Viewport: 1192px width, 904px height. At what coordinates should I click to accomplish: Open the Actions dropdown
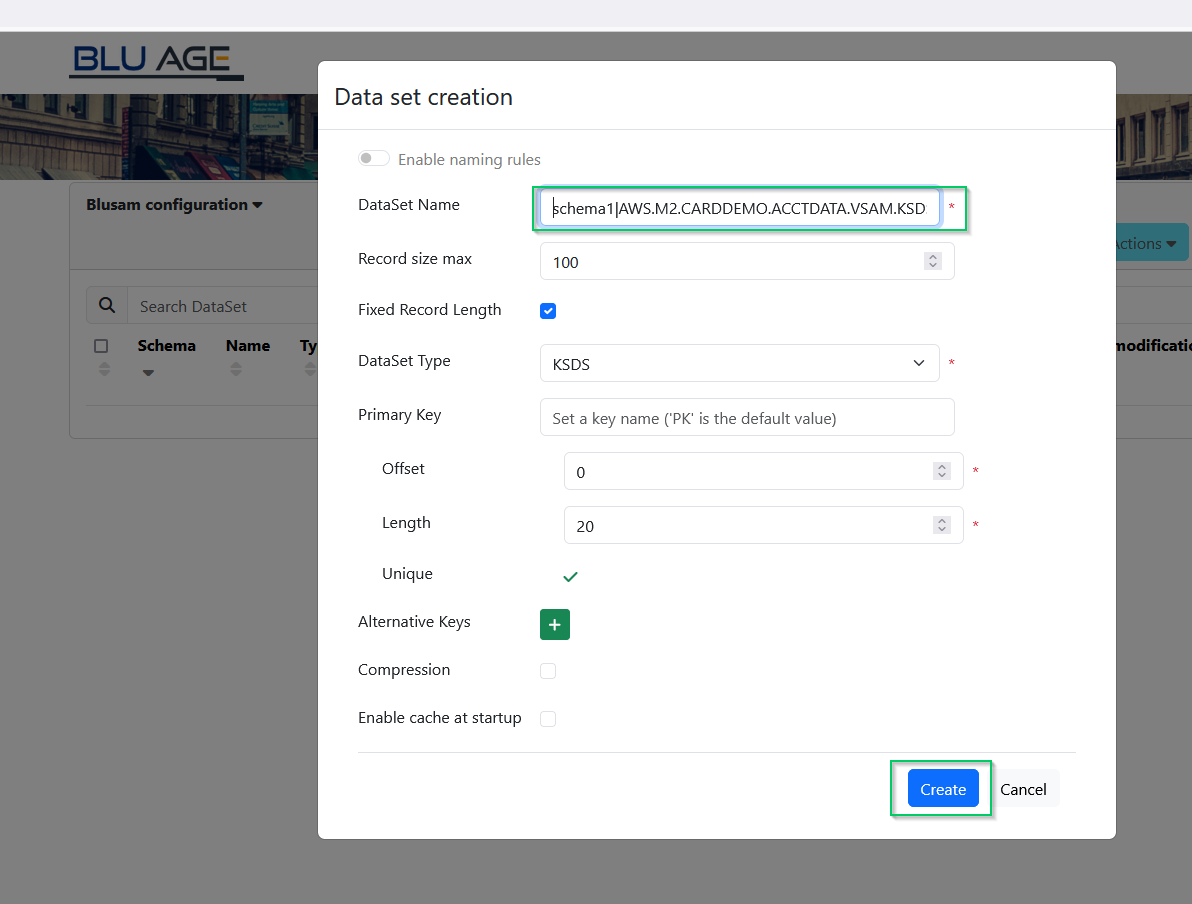[x=1148, y=242]
